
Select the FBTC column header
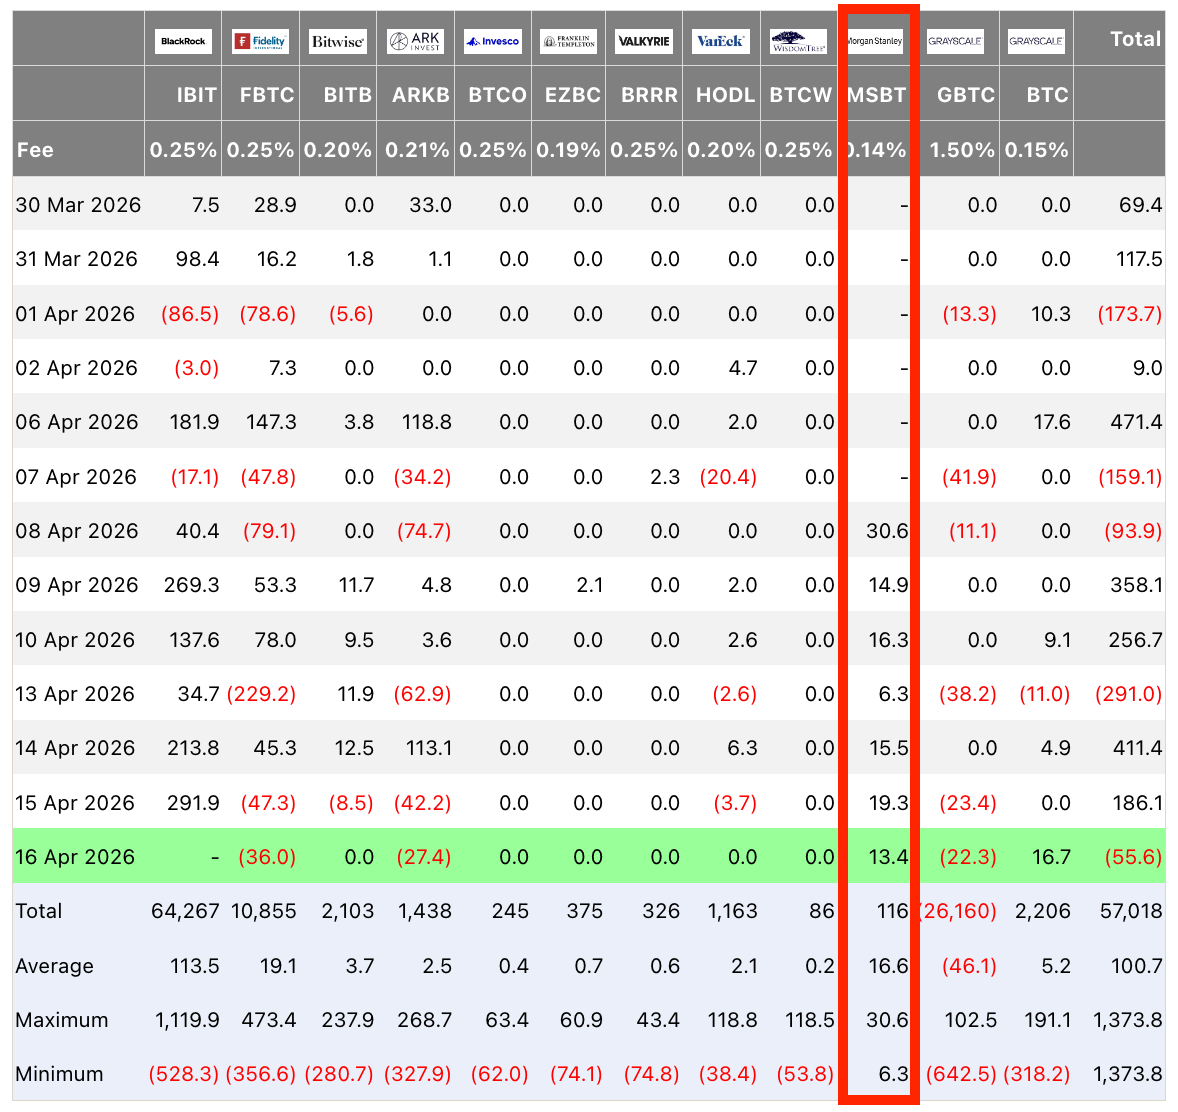pos(267,95)
